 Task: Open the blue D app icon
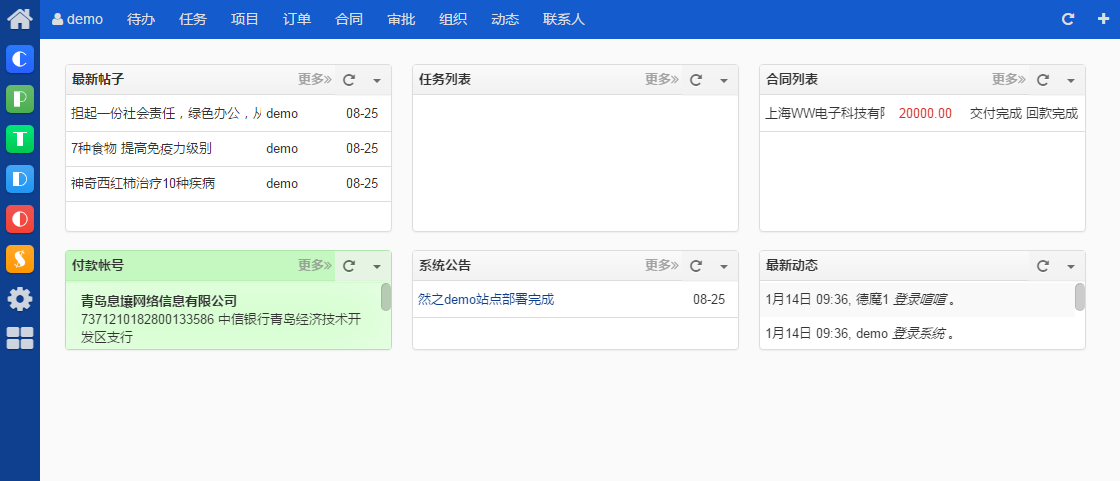coord(20,179)
